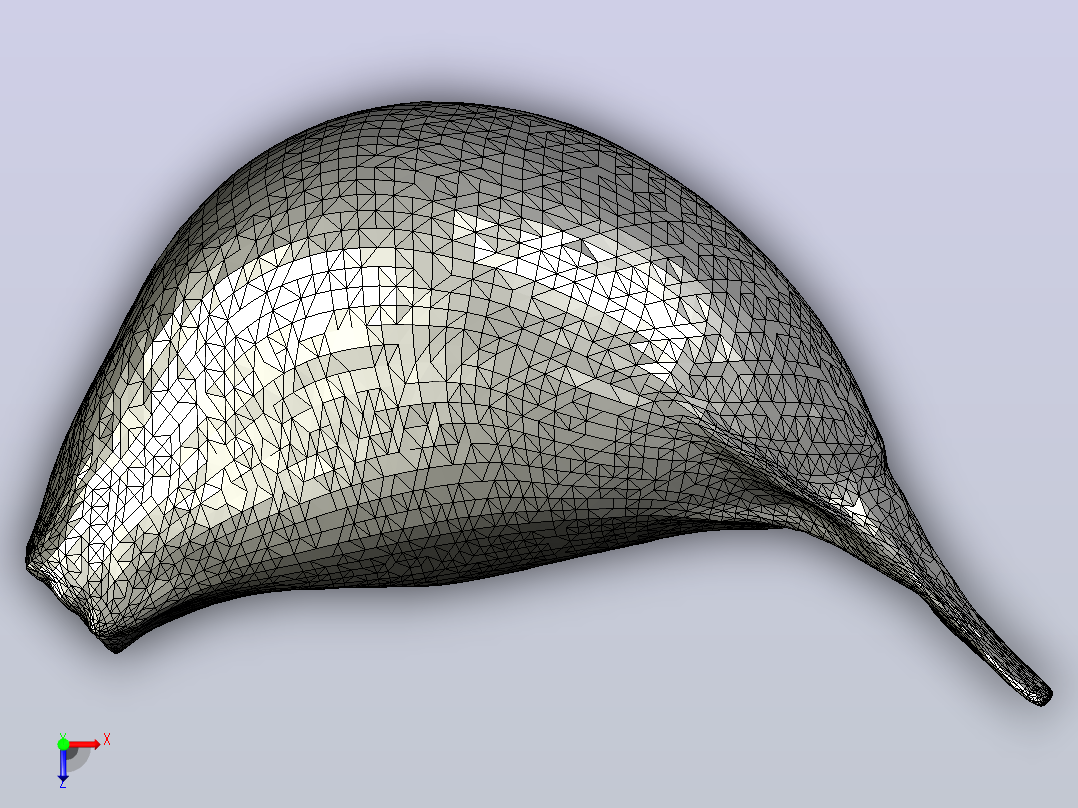Click the blue Z axis arrow of triad
Image resolution: width=1078 pixels, height=808 pixels.
[x=63, y=766]
